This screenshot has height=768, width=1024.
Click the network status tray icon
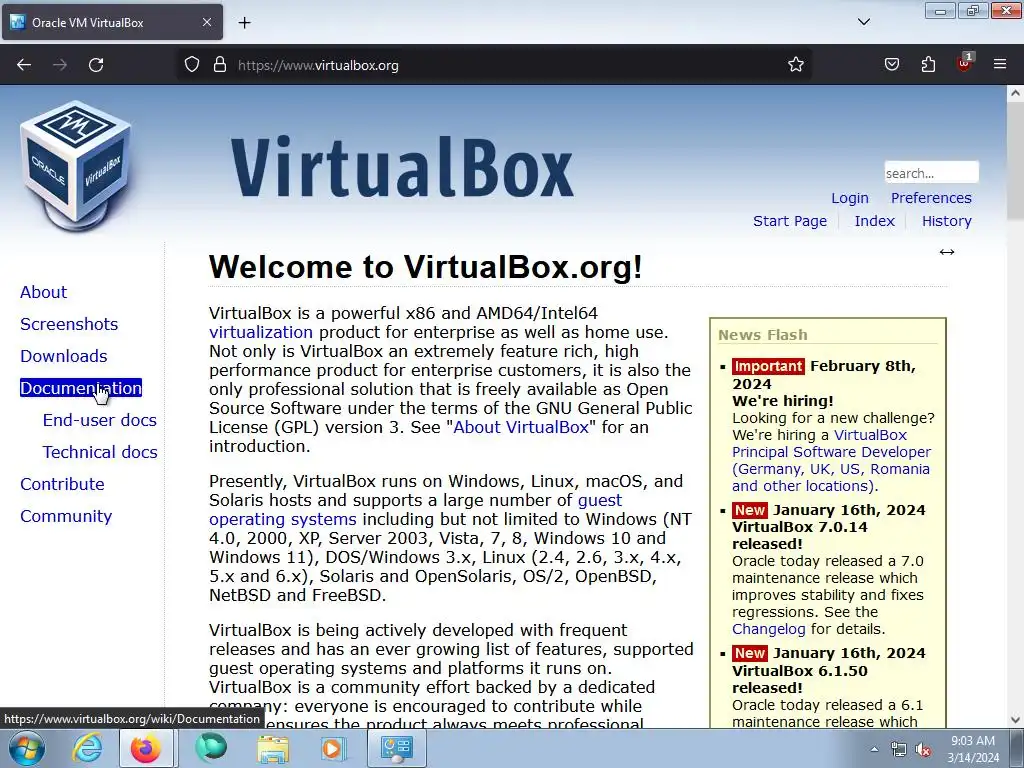pos(899,750)
